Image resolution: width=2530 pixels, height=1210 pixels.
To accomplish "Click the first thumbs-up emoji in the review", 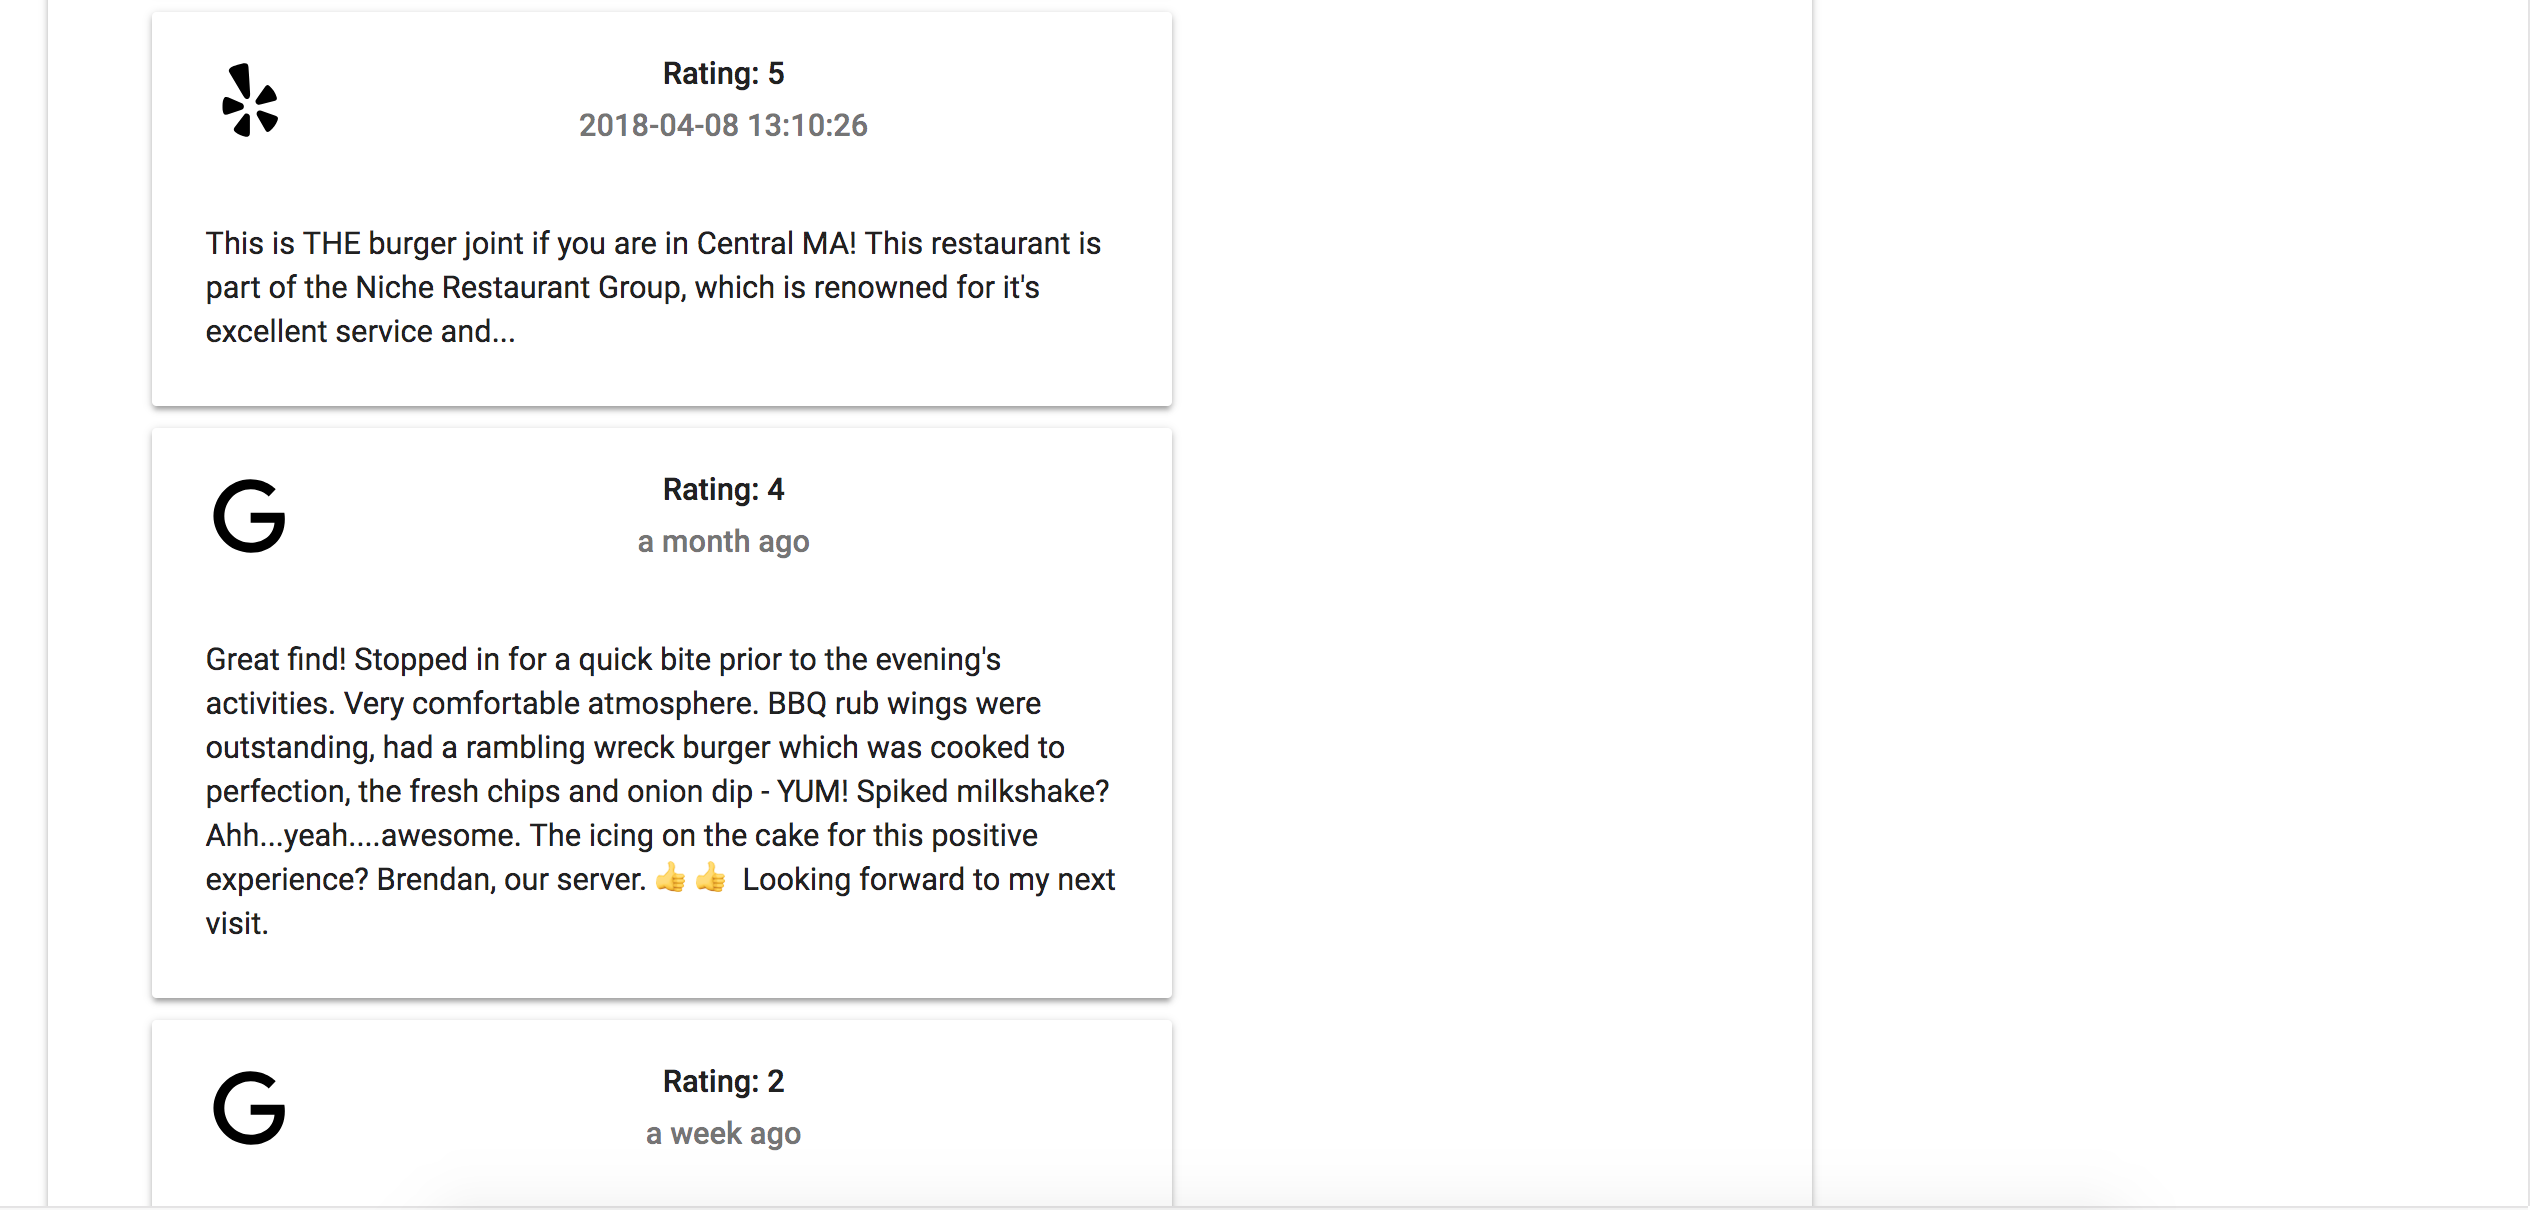I will click(671, 878).
